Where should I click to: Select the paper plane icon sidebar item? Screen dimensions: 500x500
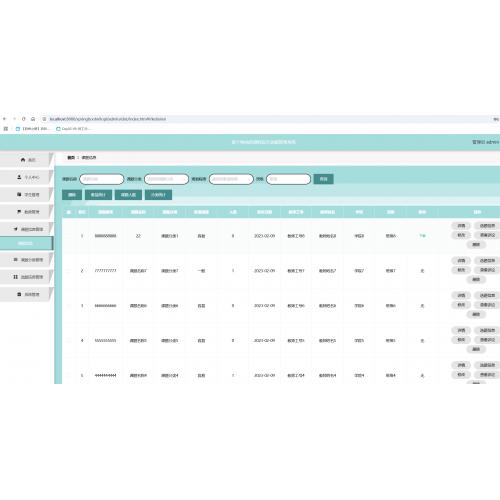[x=16, y=229]
